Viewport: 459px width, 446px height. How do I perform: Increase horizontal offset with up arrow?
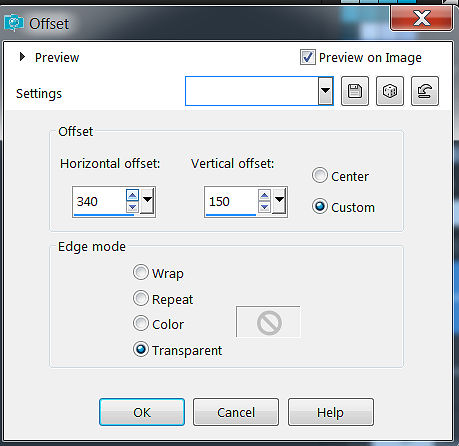(x=132, y=195)
